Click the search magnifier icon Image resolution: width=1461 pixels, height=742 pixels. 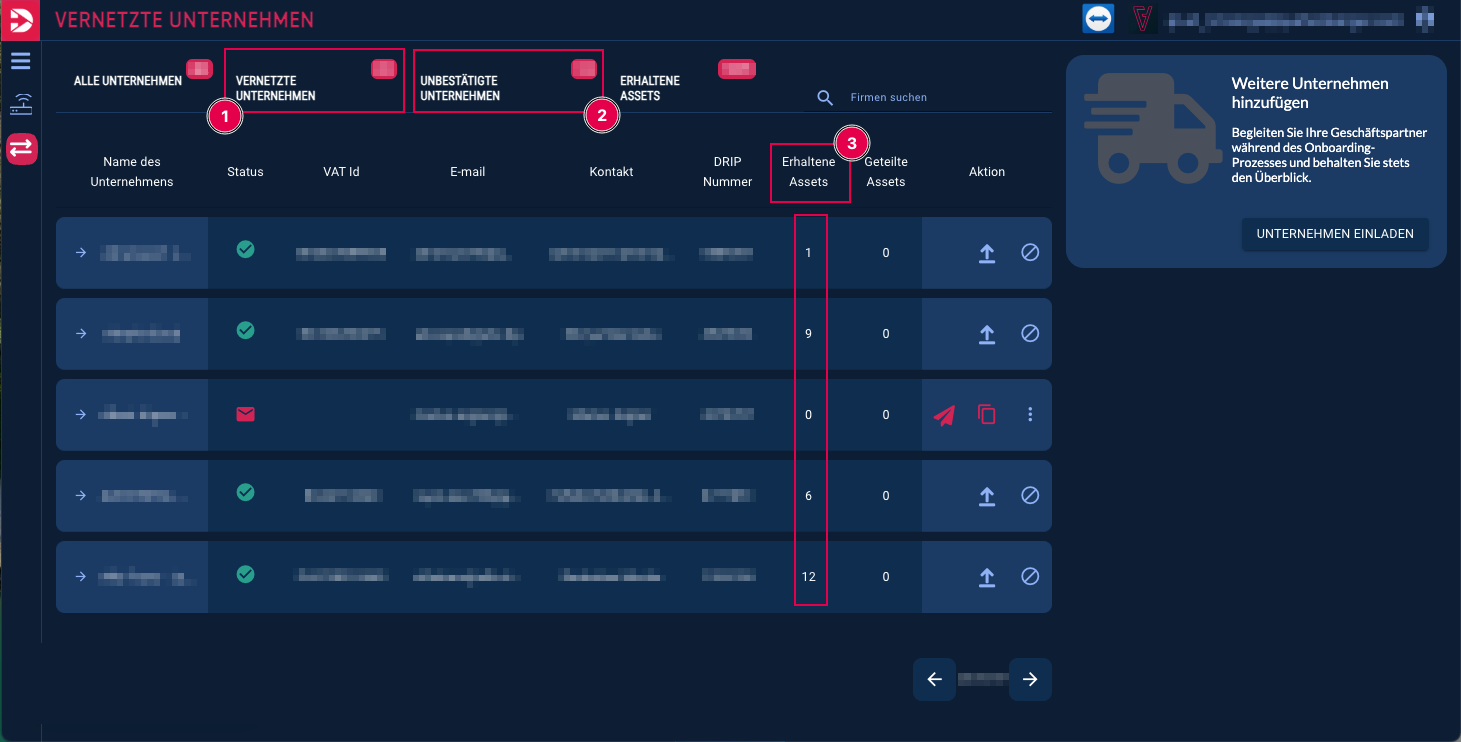(825, 98)
